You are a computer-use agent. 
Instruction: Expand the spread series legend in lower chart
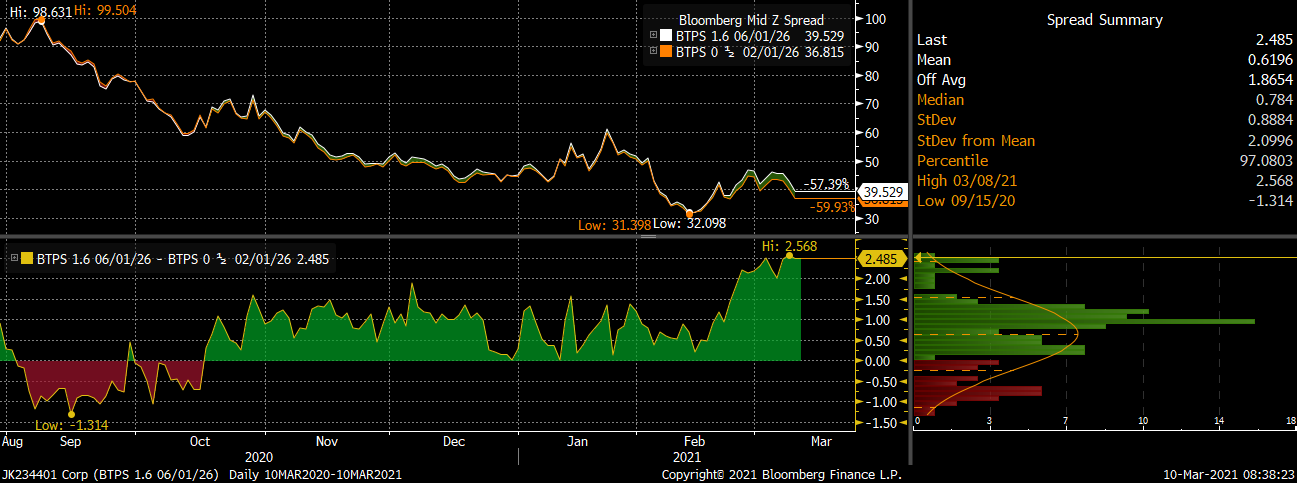(x=14, y=258)
